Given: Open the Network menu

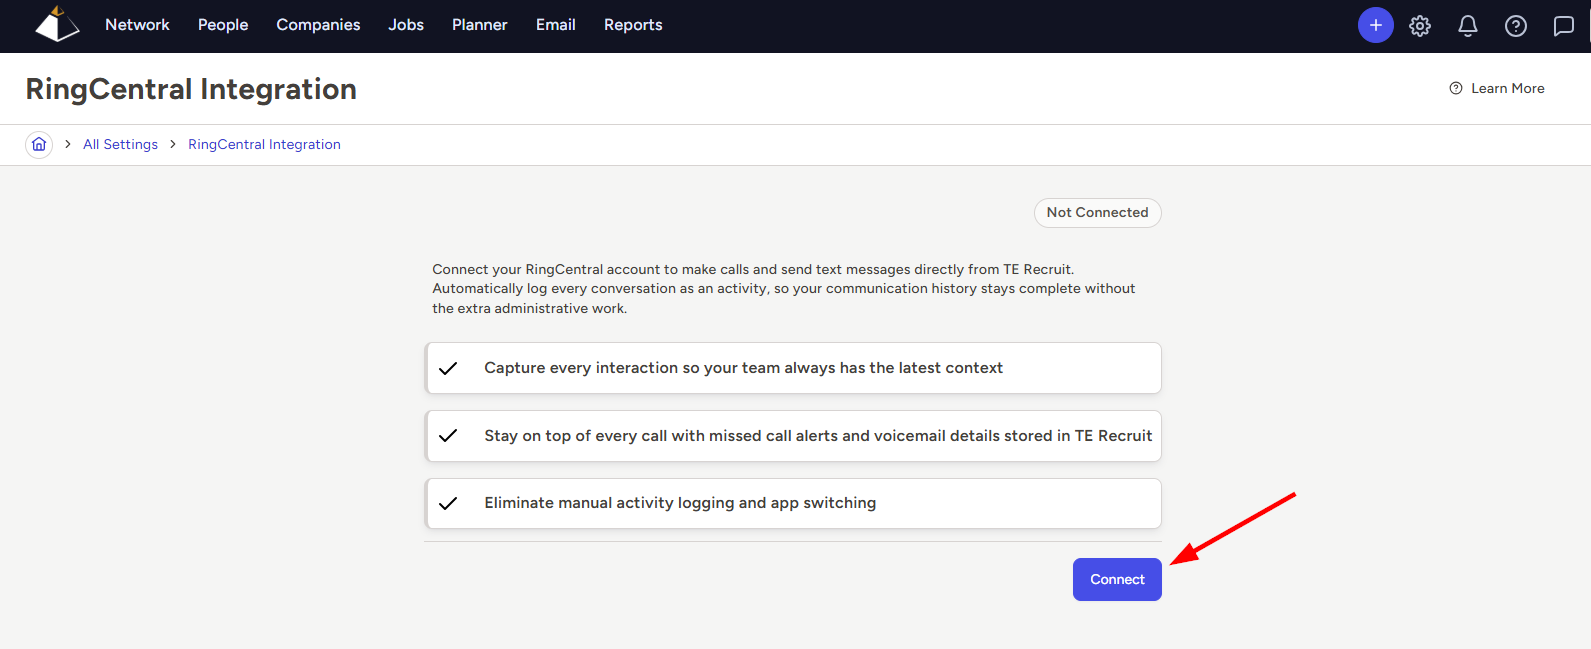Looking at the screenshot, I should click(137, 25).
